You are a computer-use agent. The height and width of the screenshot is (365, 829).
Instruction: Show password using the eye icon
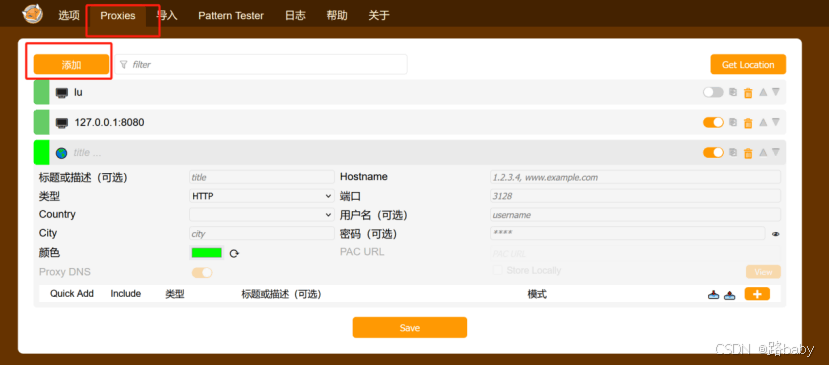click(x=776, y=234)
